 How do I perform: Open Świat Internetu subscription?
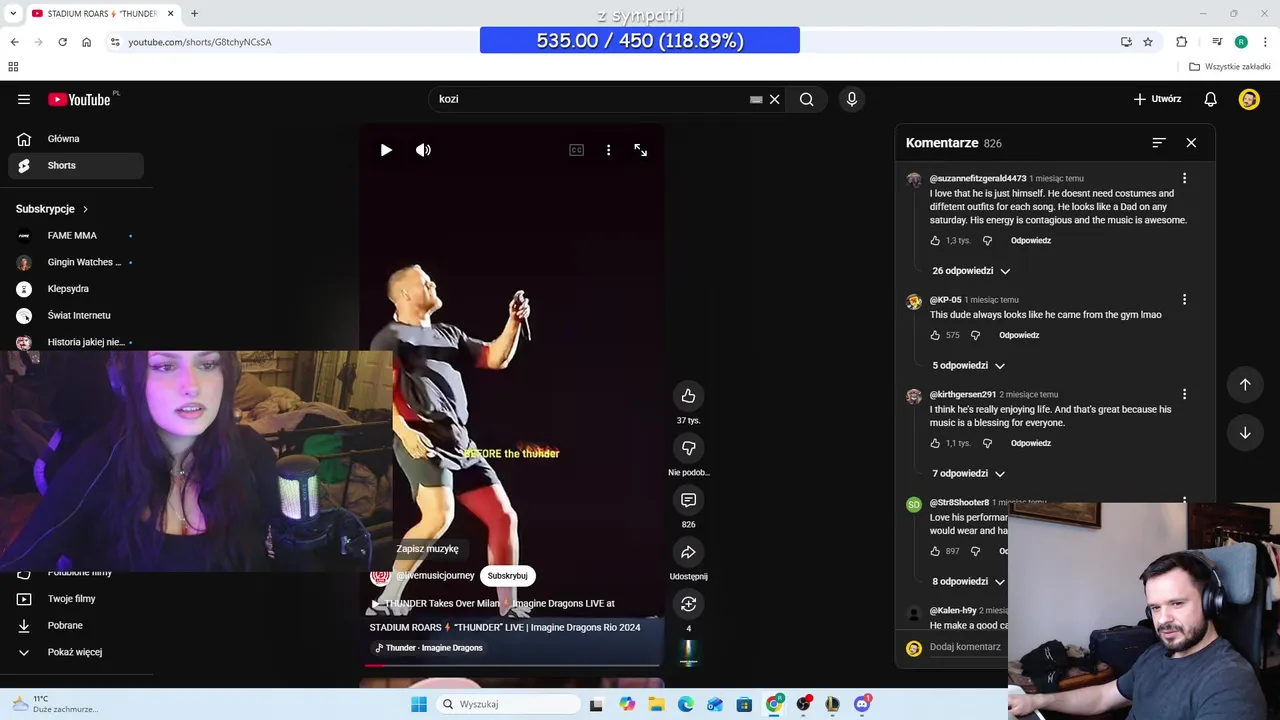click(76, 316)
